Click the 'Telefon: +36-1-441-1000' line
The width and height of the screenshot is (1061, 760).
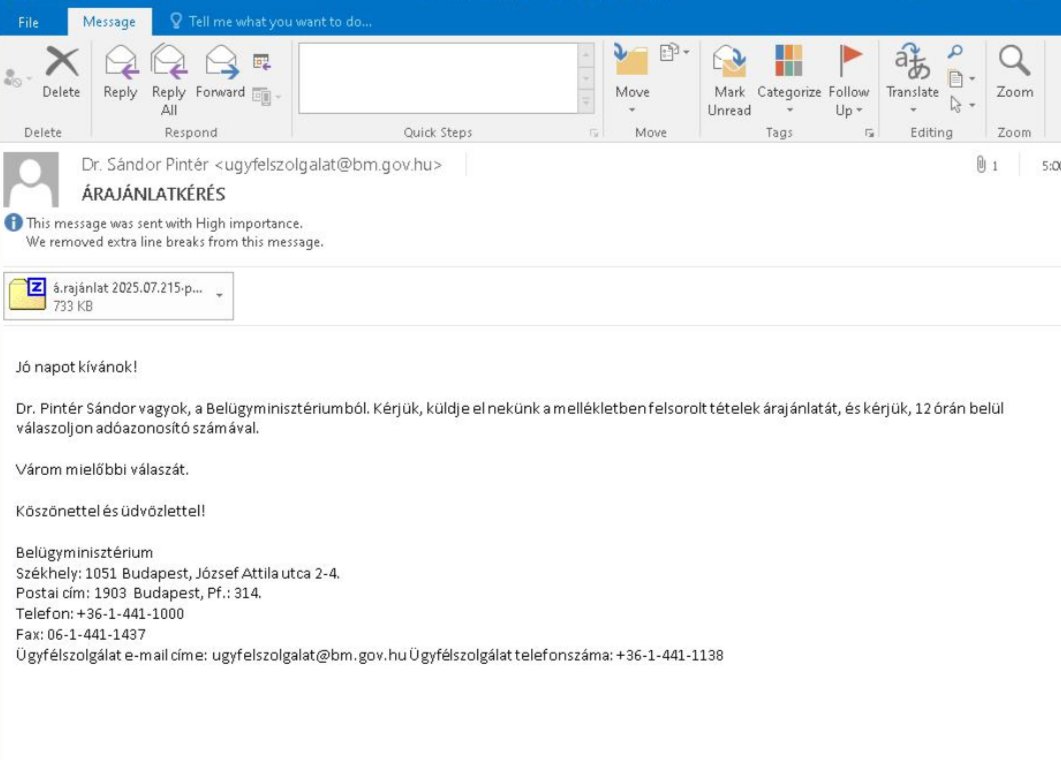click(x=100, y=614)
